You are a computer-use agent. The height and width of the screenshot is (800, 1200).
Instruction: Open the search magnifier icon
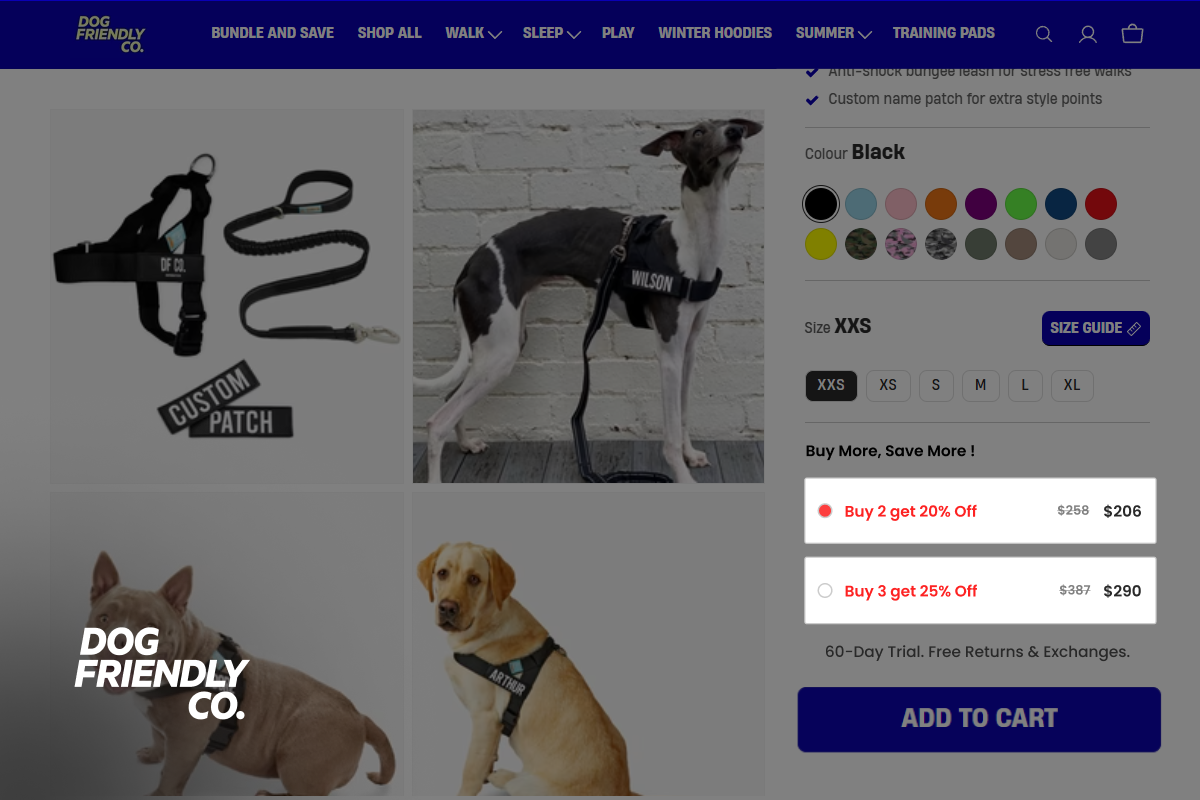tap(1044, 34)
